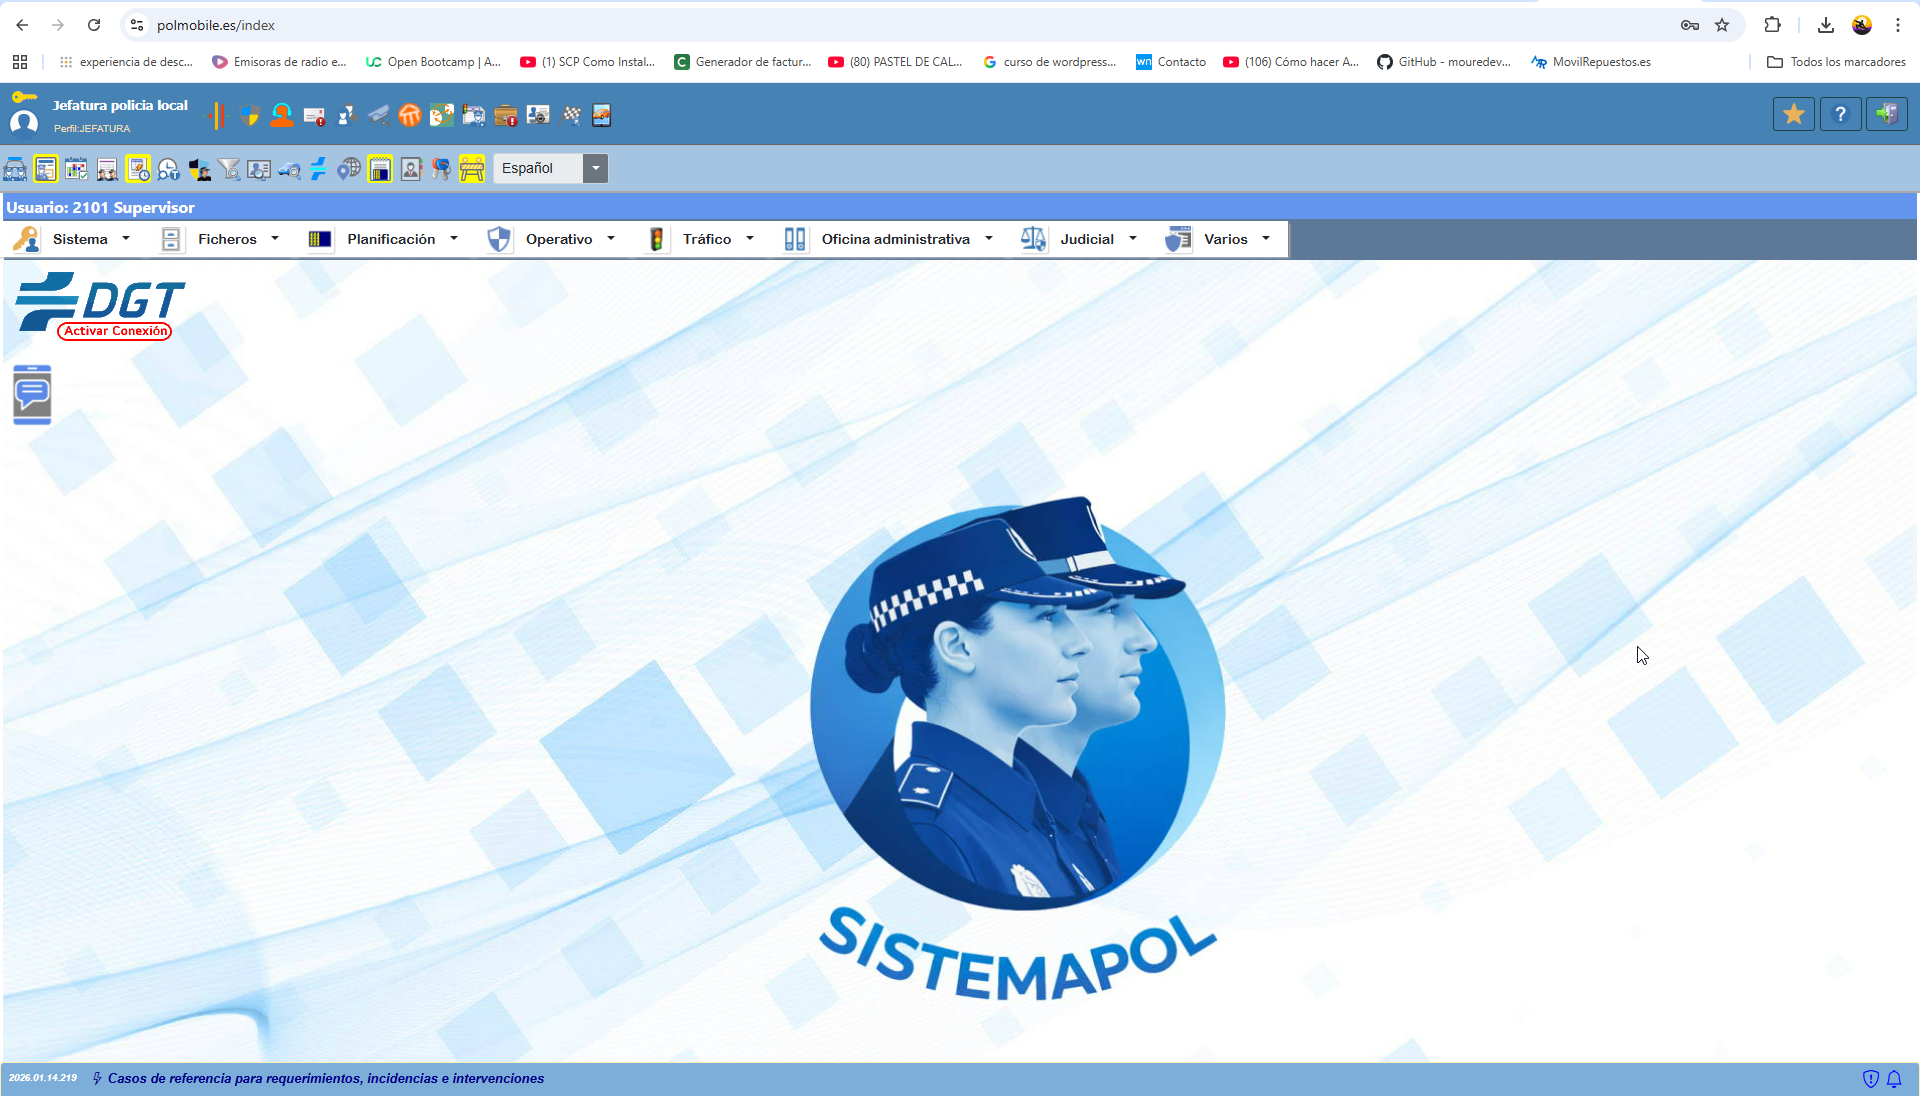This screenshot has height=1096, width=1920.
Task: Open the Sistema menu
Action: click(x=78, y=239)
